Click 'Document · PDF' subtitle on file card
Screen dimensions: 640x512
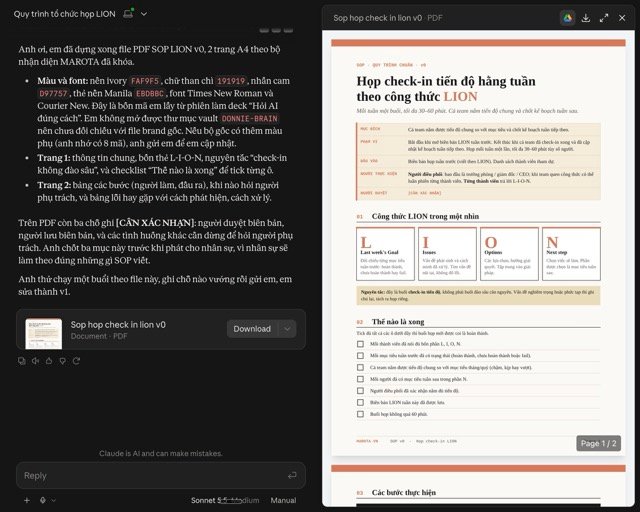pyautogui.click(x=99, y=336)
